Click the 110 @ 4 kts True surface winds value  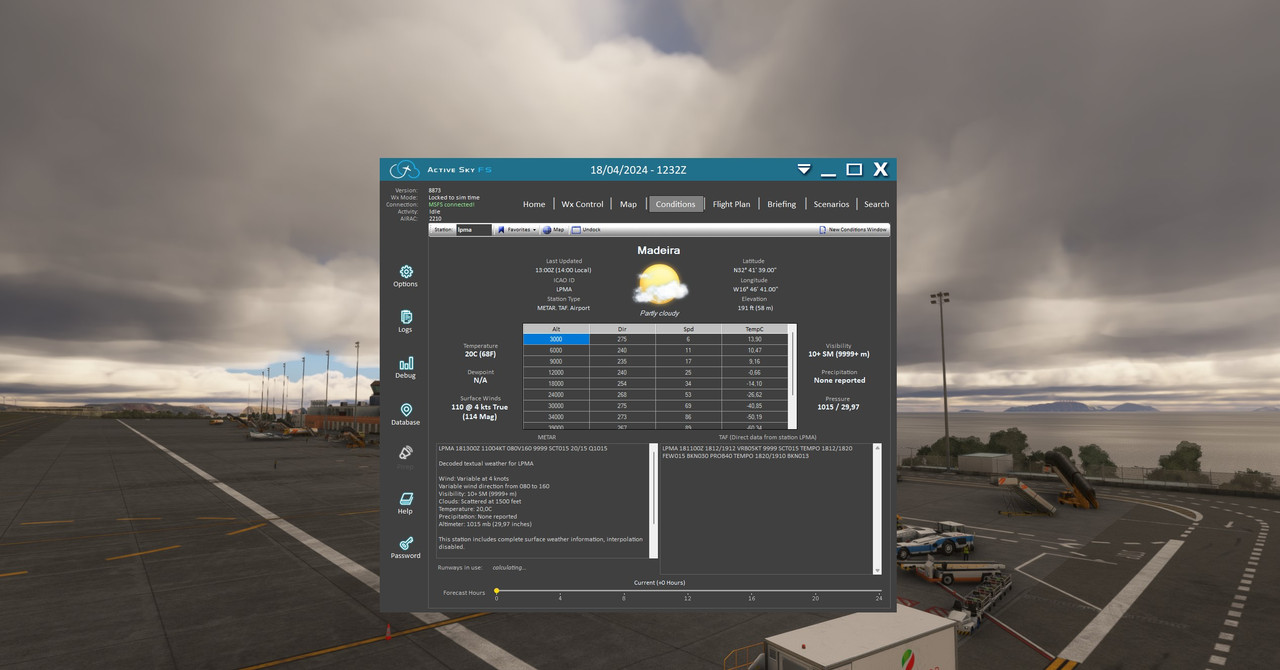point(480,407)
